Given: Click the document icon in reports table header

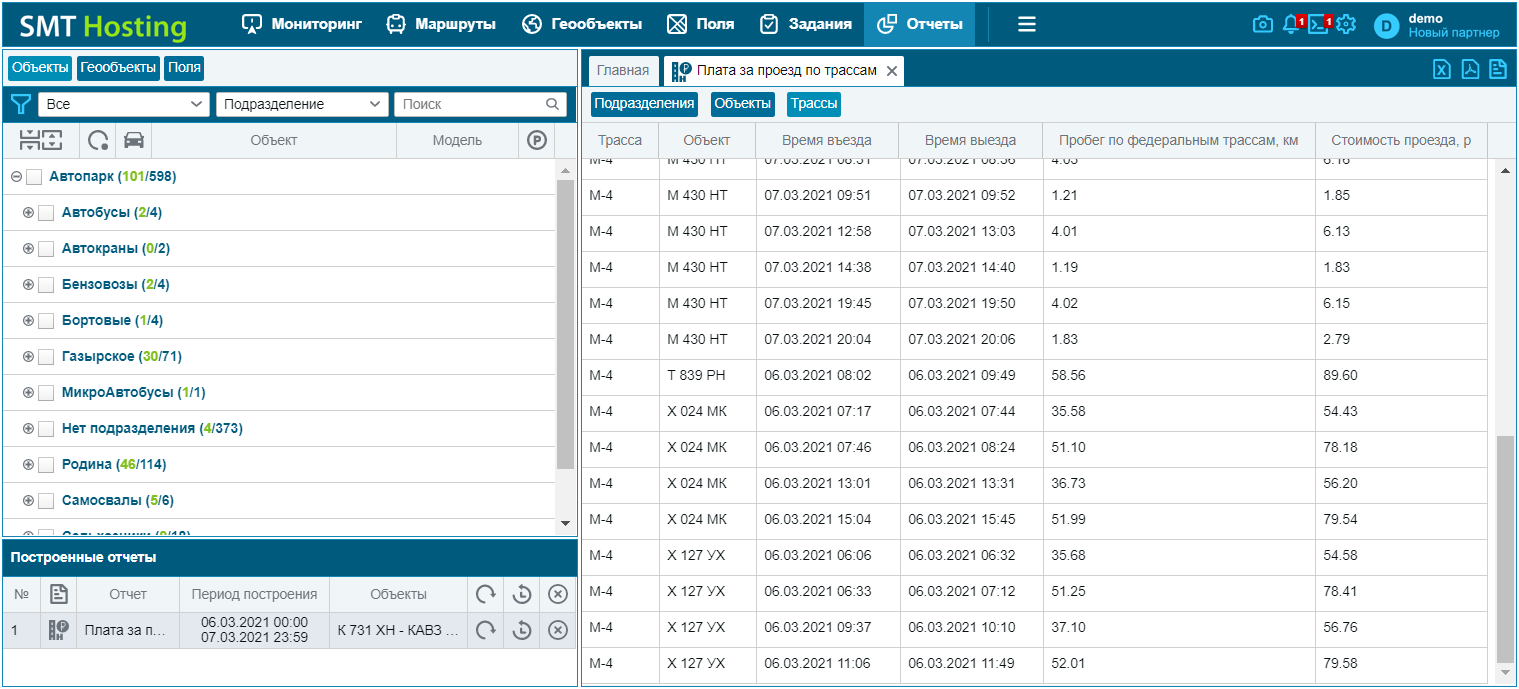Looking at the screenshot, I should [59, 594].
